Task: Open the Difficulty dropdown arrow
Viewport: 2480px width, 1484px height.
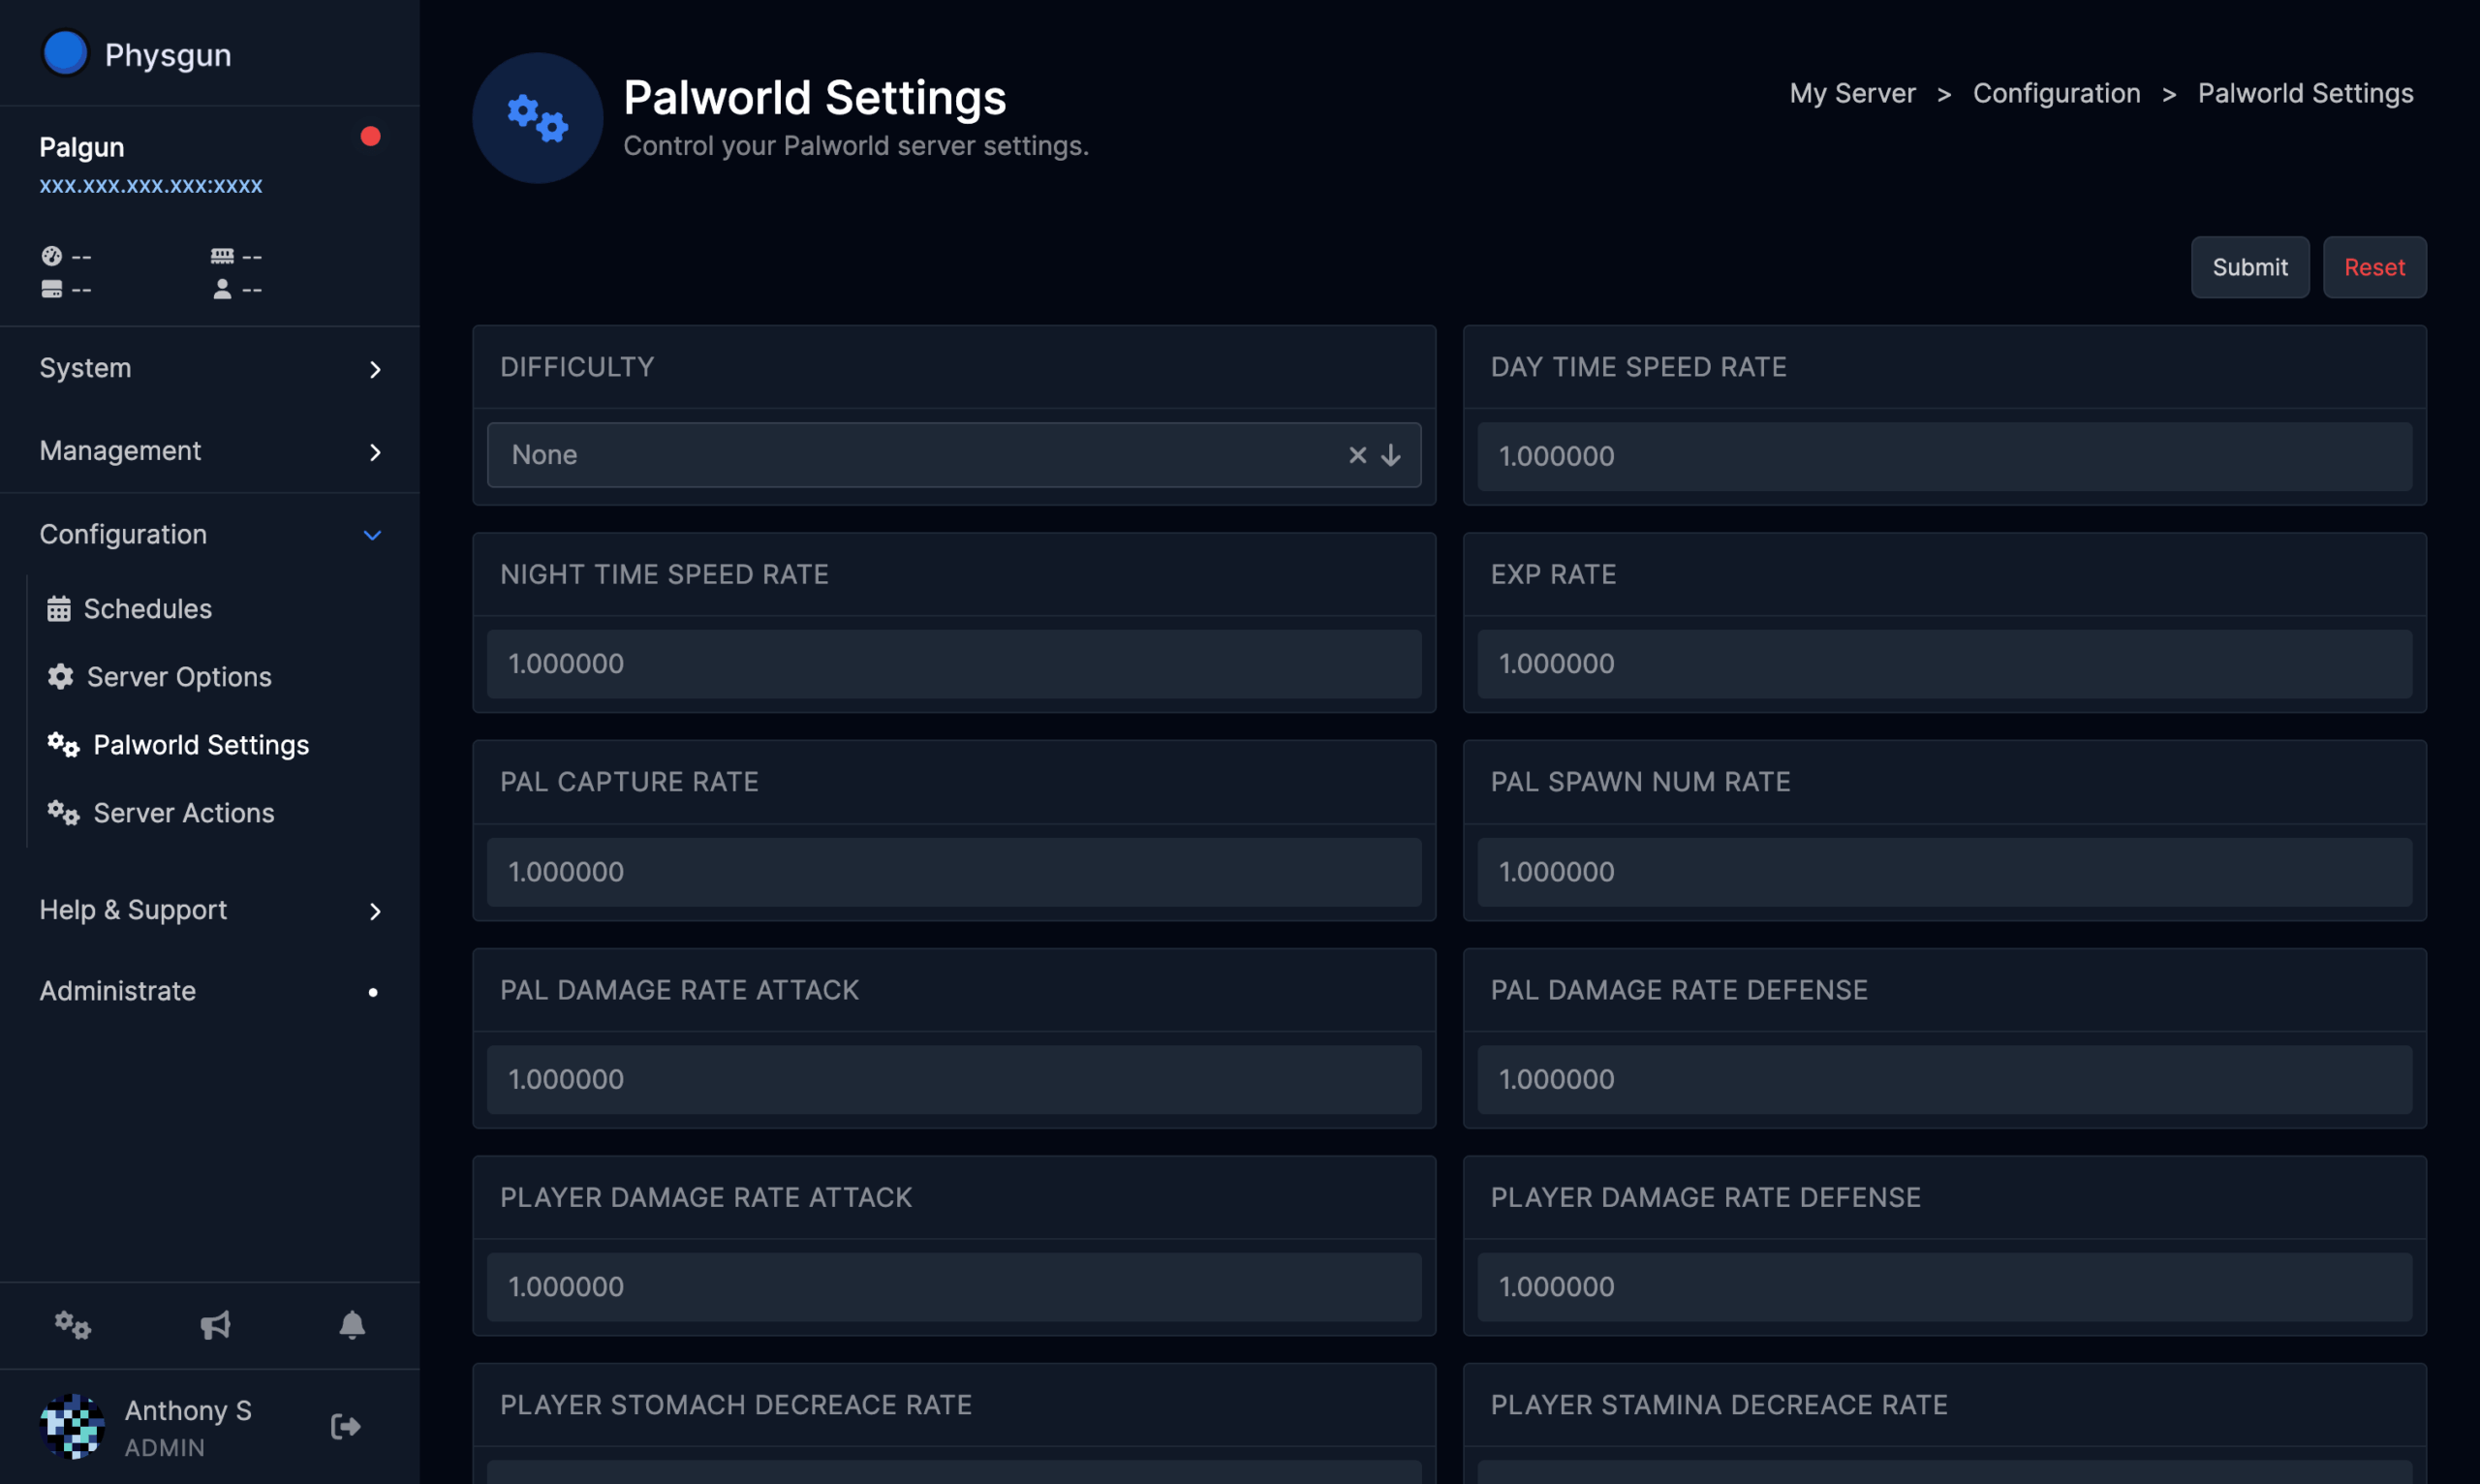Action: pyautogui.click(x=1391, y=455)
